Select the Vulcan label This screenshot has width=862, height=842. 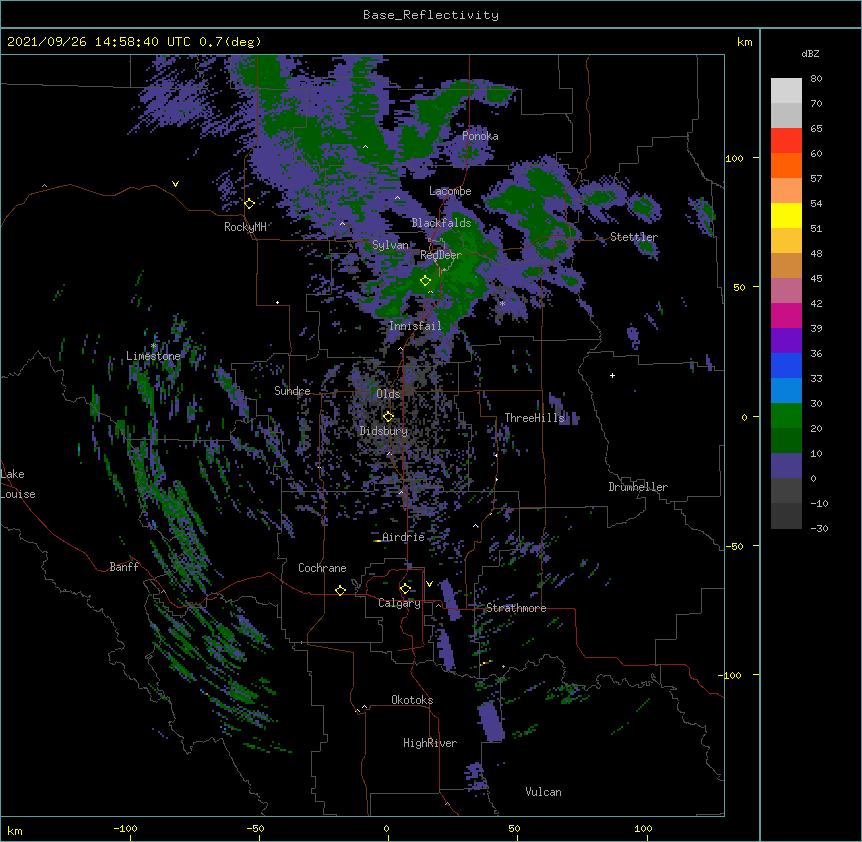(x=543, y=792)
